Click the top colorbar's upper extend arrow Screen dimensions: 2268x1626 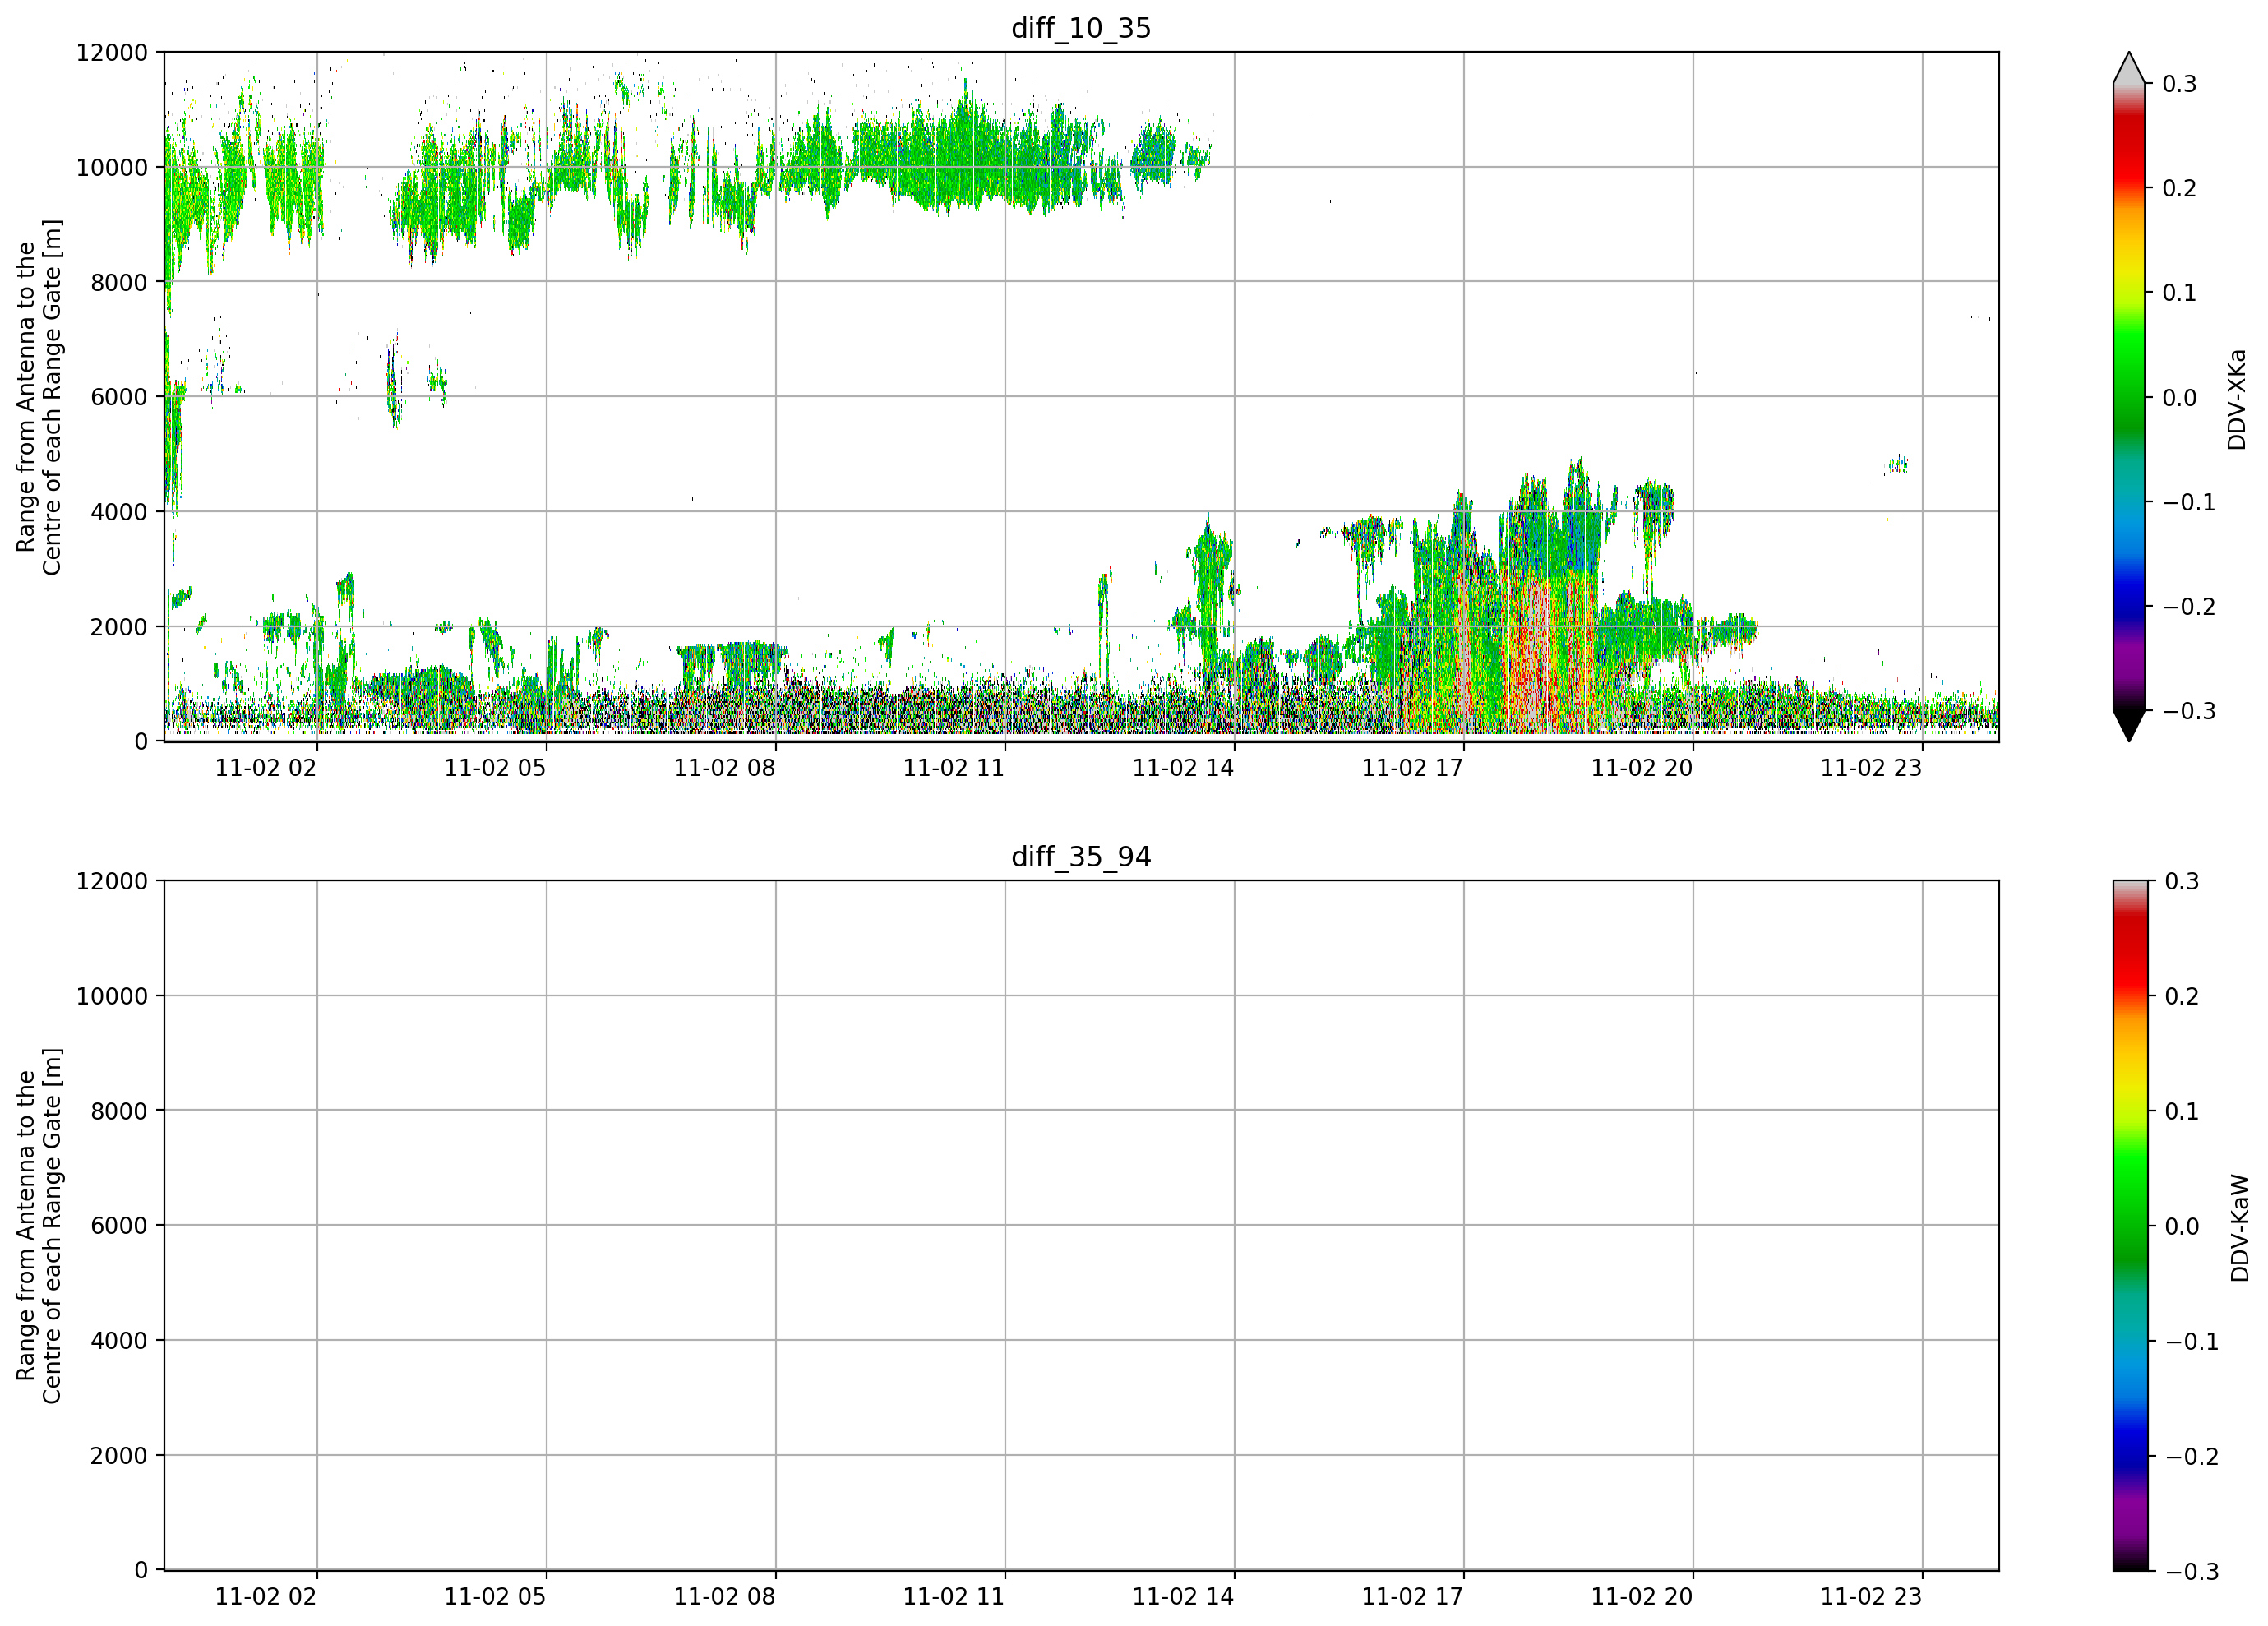tap(2129, 68)
